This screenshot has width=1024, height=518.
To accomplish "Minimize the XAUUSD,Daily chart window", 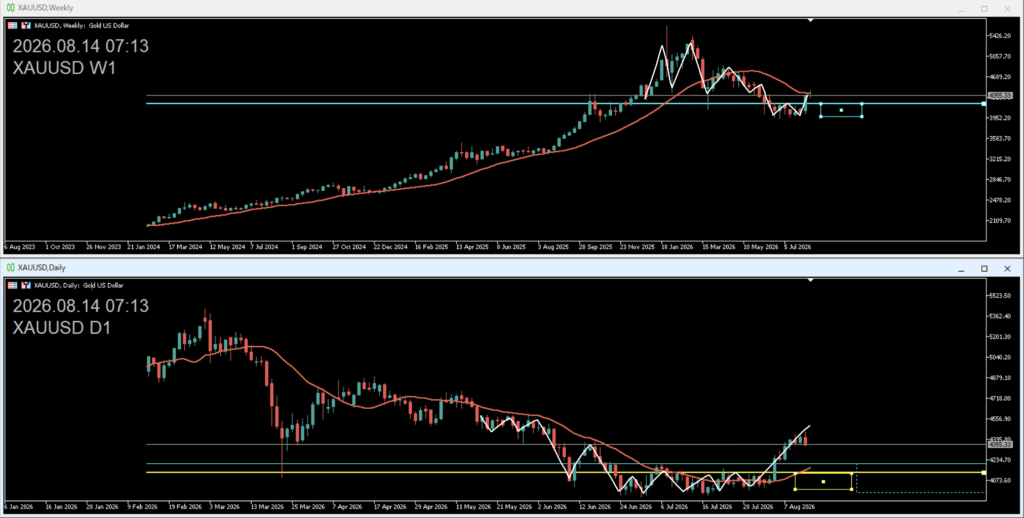I will coord(961,270).
